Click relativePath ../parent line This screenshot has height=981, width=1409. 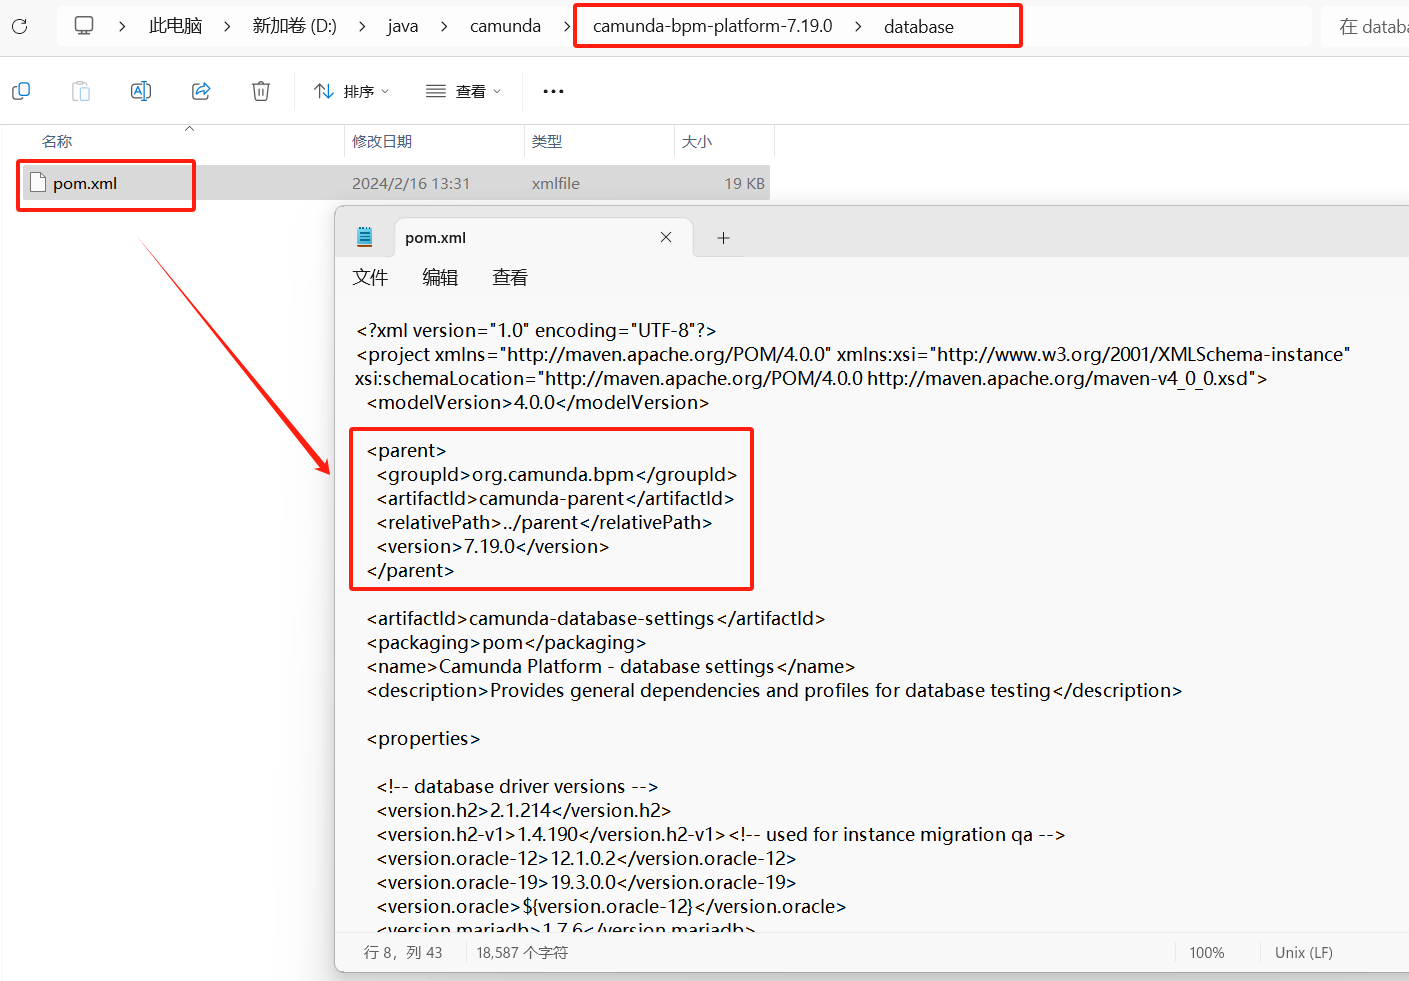(544, 522)
